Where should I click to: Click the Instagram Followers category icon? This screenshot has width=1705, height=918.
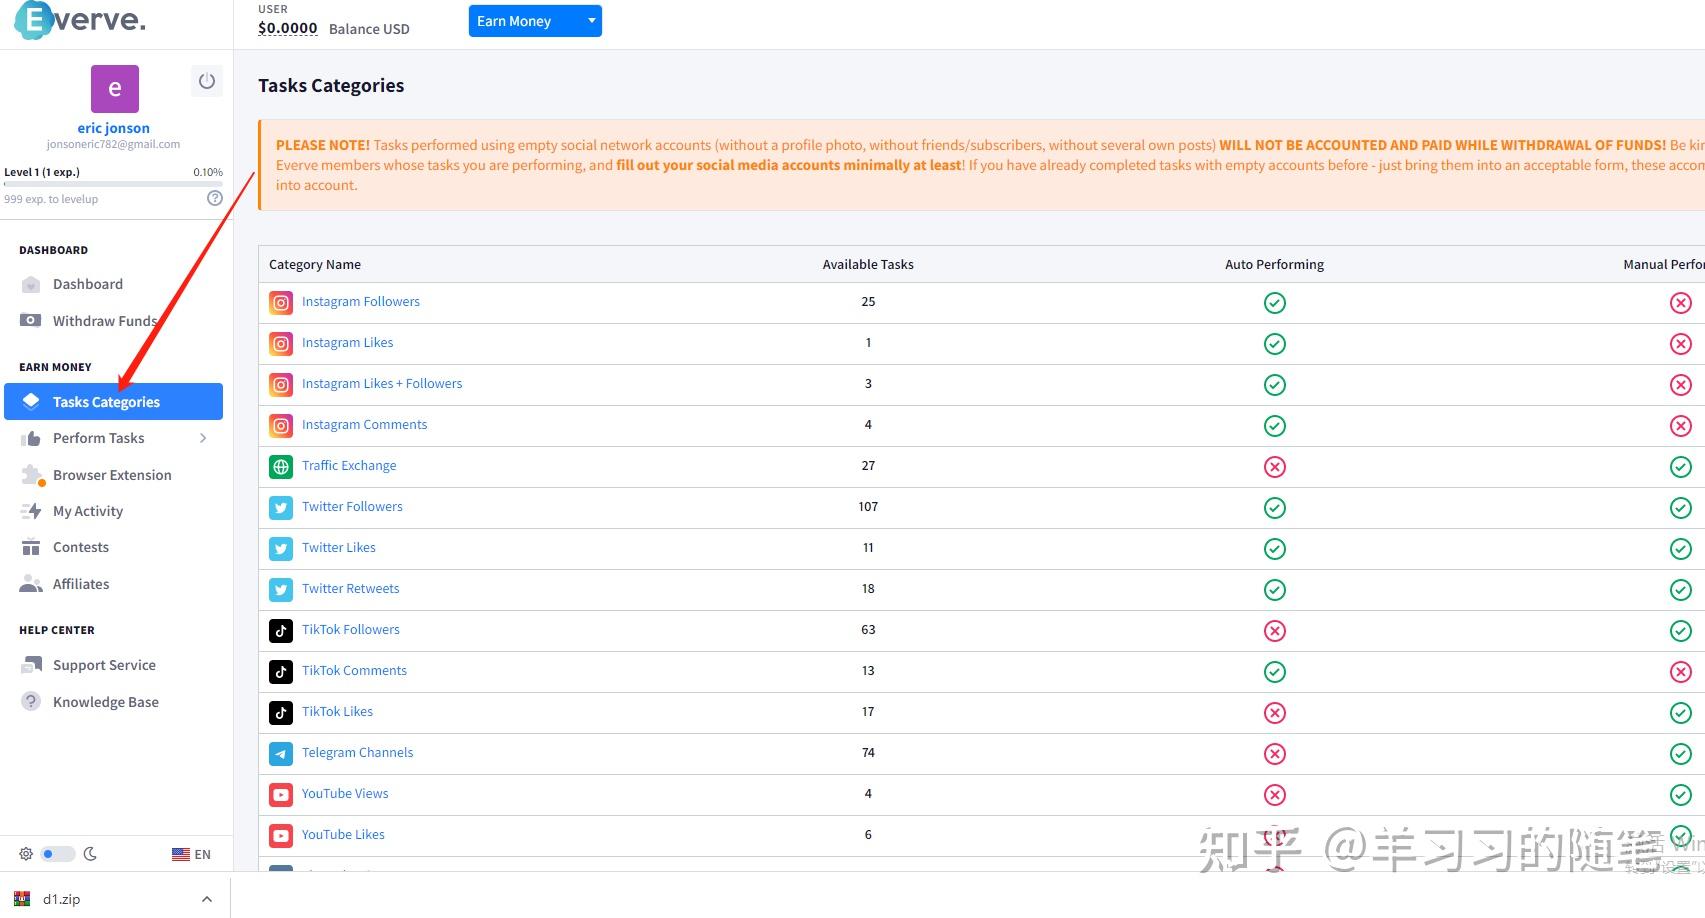coord(281,302)
